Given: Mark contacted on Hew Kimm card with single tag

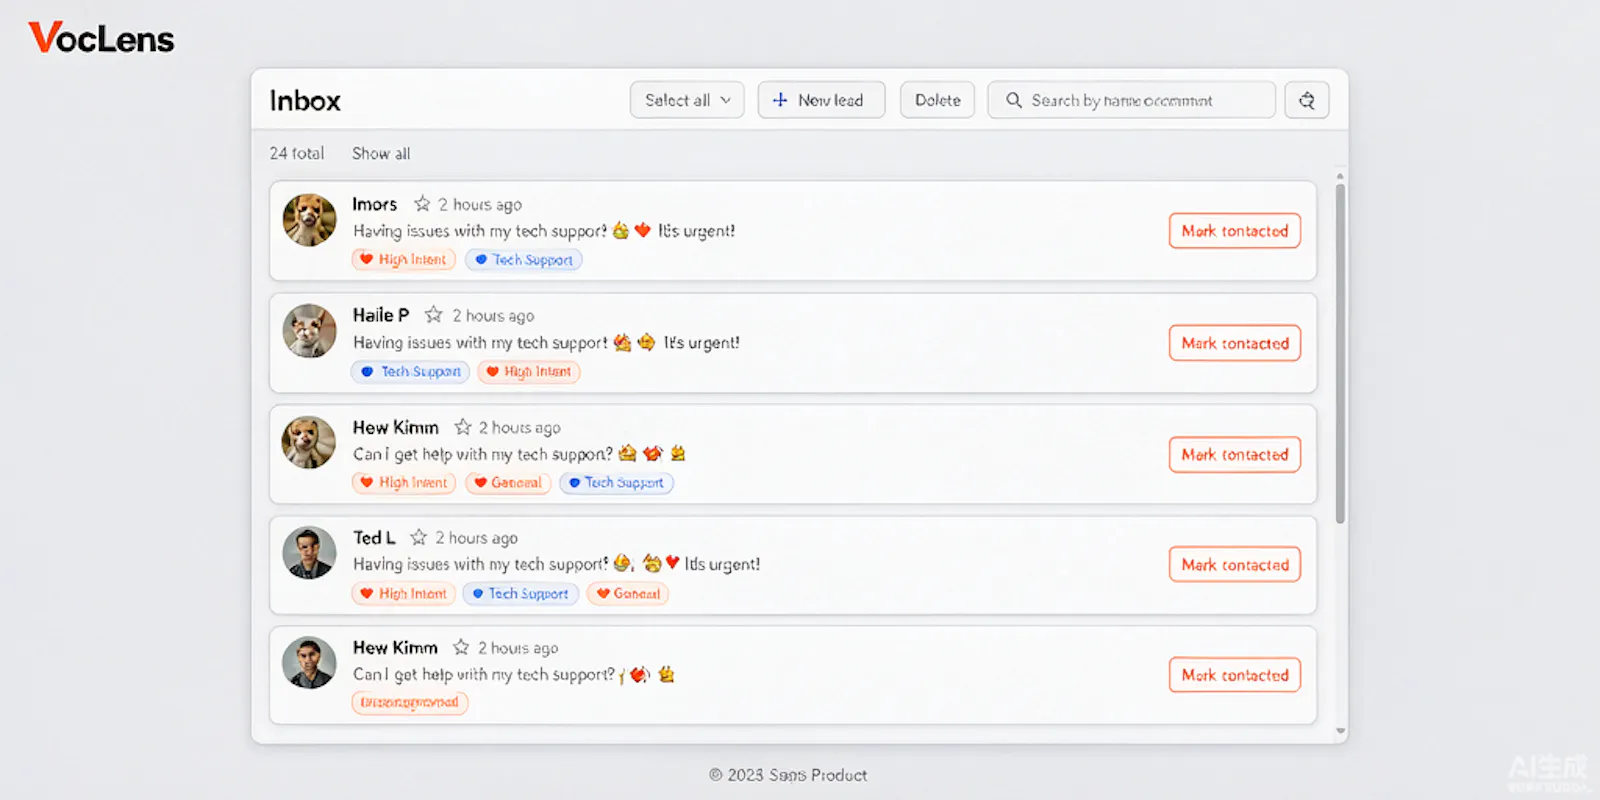Looking at the screenshot, I should tap(1235, 675).
